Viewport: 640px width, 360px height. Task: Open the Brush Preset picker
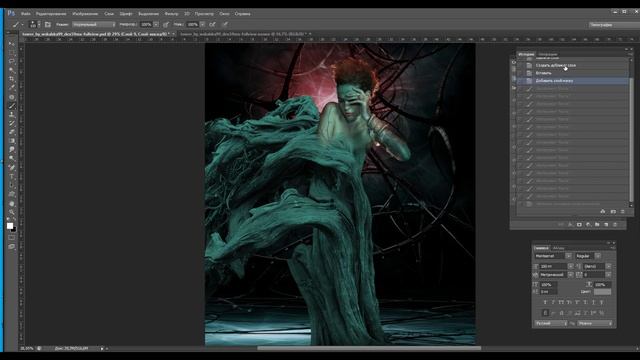[x=35, y=24]
